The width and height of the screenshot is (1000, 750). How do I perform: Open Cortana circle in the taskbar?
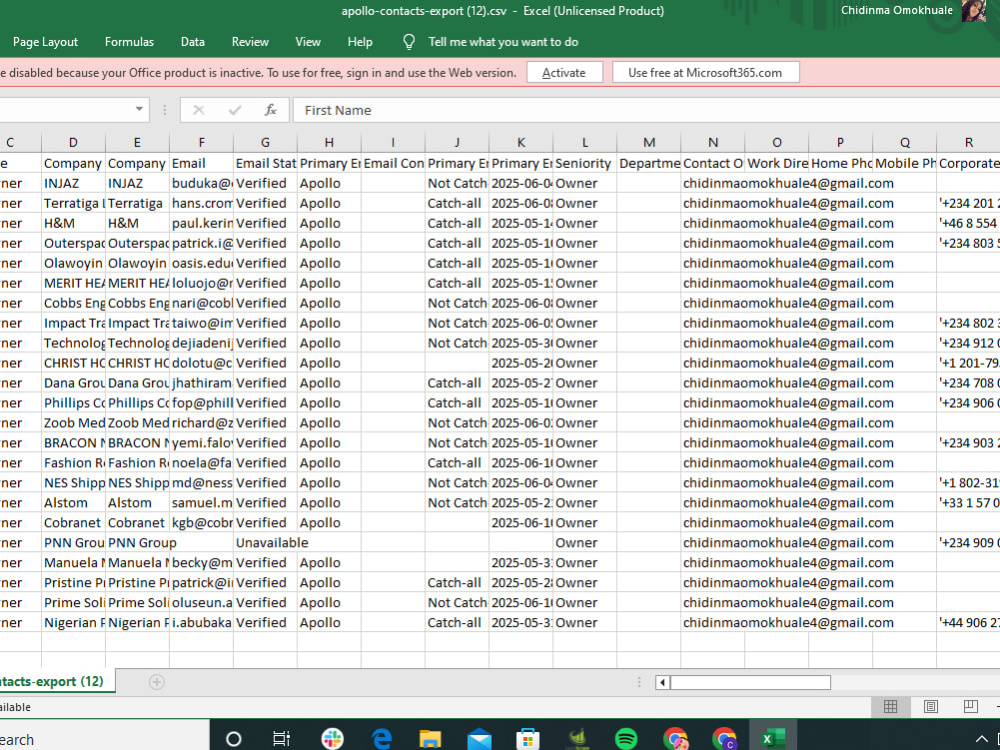234,739
